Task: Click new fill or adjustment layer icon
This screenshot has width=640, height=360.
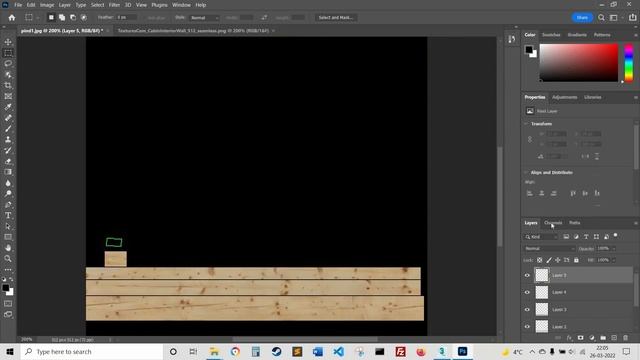Action: (x=592, y=338)
